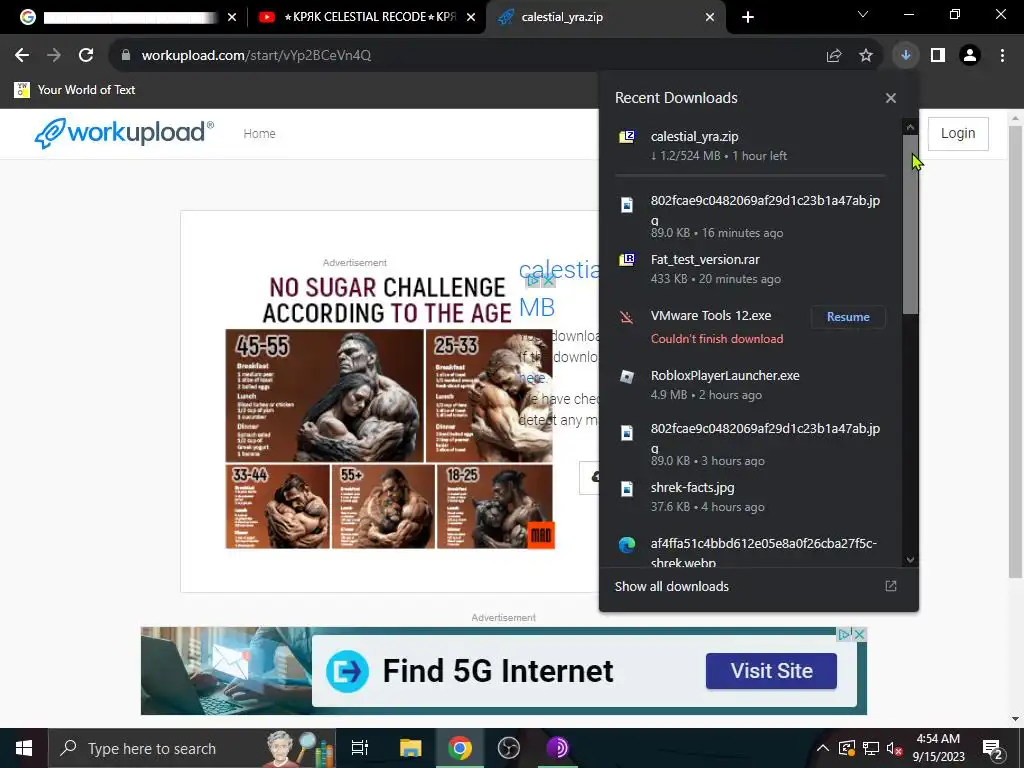Open the Fat_test_version.rar download
The height and width of the screenshot is (768, 1024).
coord(751,268)
